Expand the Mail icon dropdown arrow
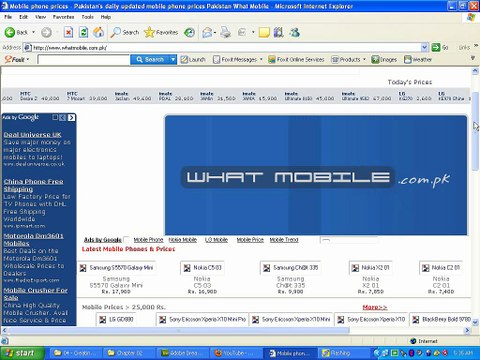 [x=215, y=32]
